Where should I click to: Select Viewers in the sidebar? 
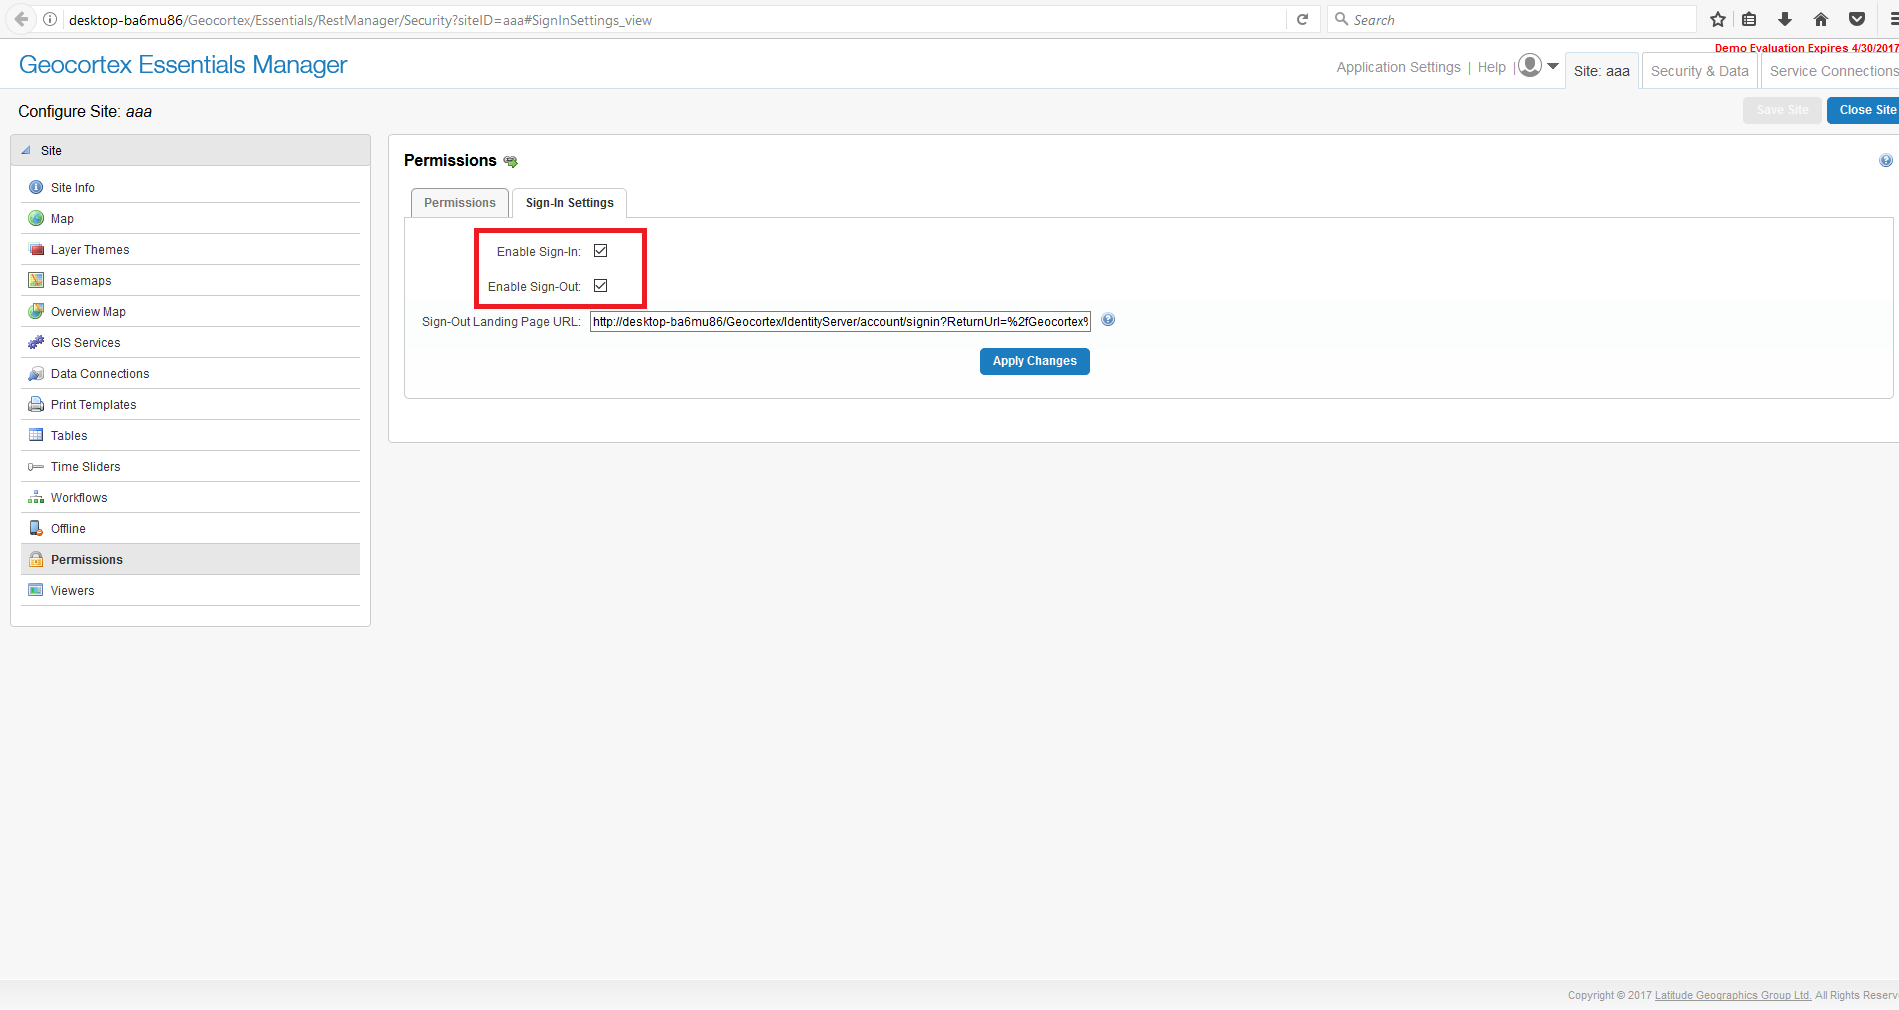[190, 590]
